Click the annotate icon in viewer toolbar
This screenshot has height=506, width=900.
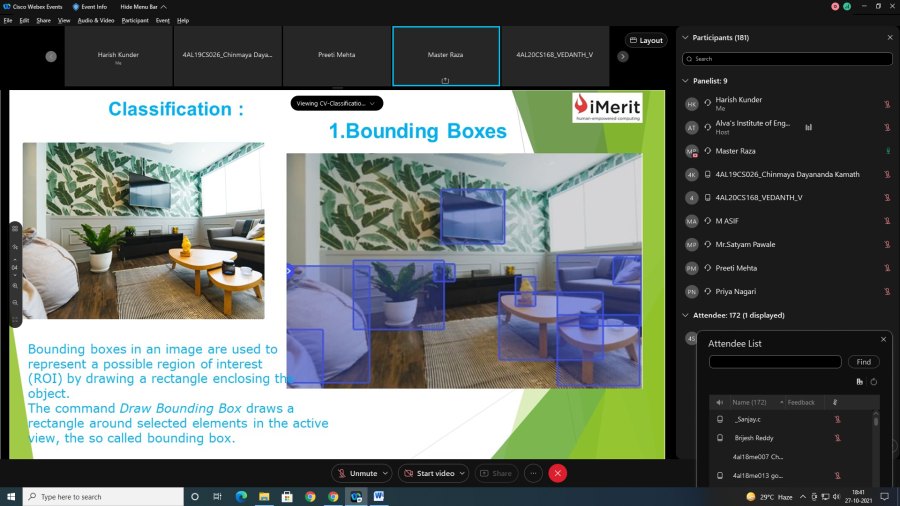(x=15, y=247)
